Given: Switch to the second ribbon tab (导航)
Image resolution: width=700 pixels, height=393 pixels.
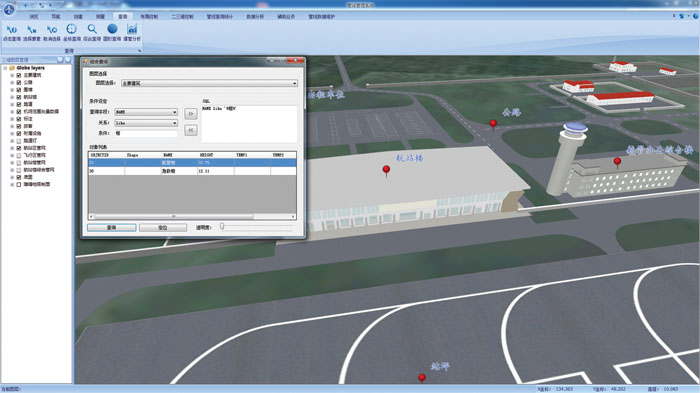Looking at the screenshot, I should tap(55, 17).
